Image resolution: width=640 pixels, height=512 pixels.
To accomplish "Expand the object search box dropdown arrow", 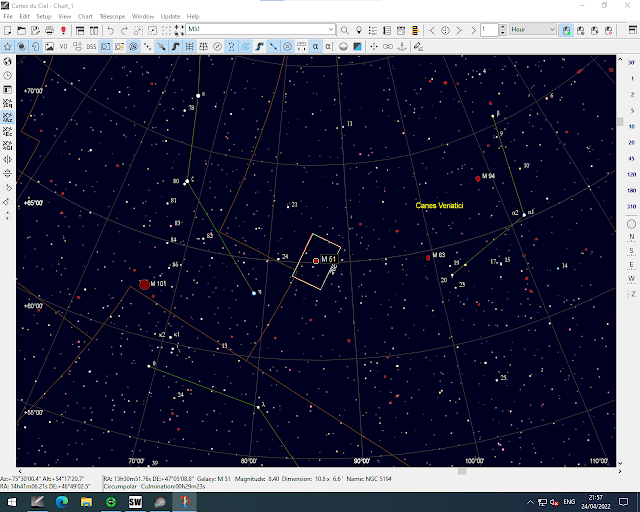I will [331, 29].
